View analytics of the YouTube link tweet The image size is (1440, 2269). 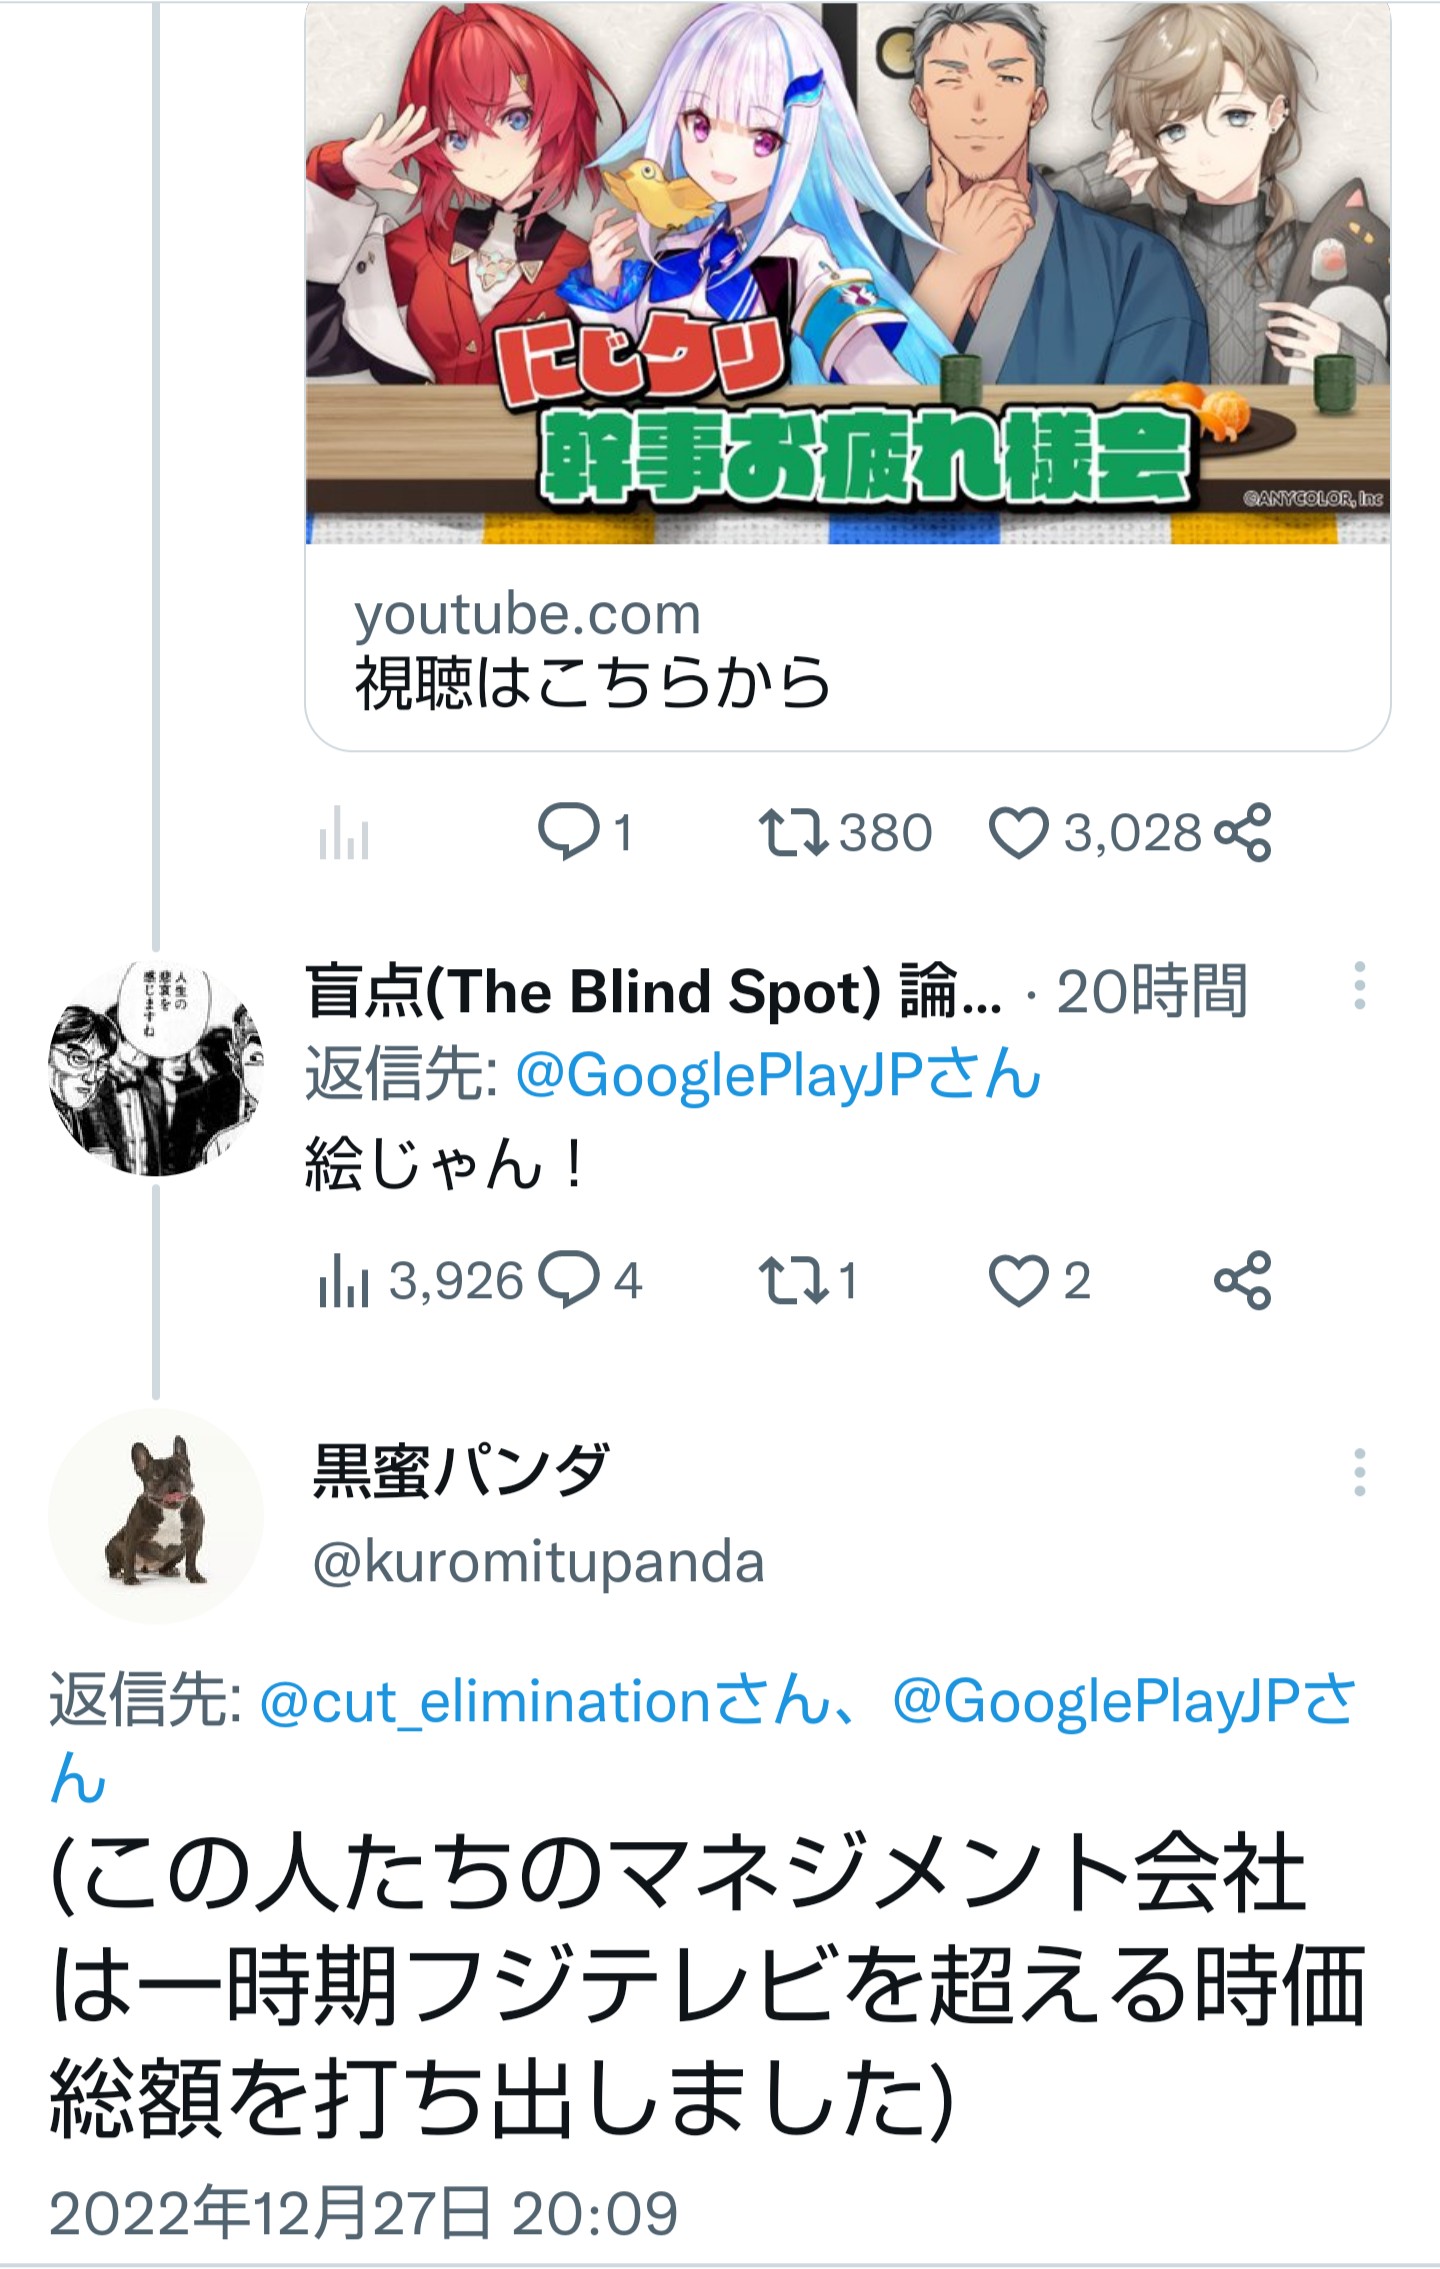(343, 833)
